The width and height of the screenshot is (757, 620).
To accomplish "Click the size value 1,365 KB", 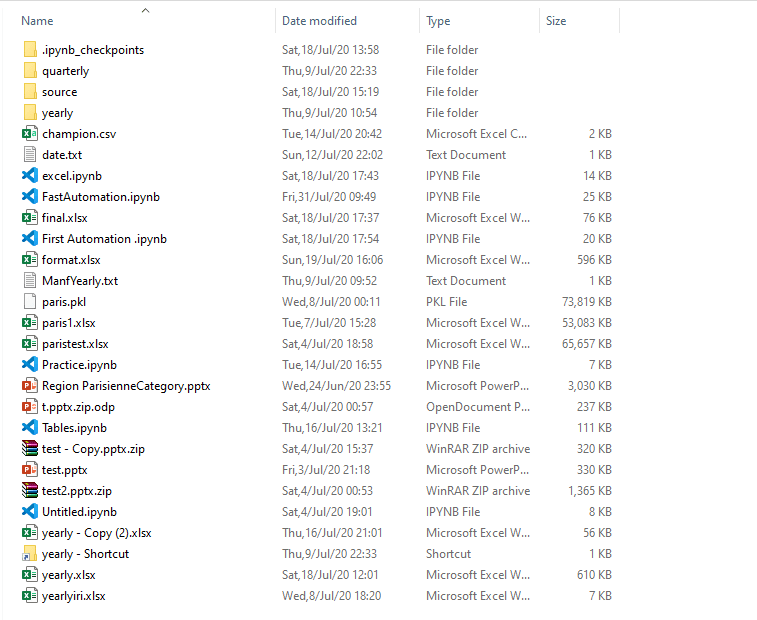I will [589, 491].
